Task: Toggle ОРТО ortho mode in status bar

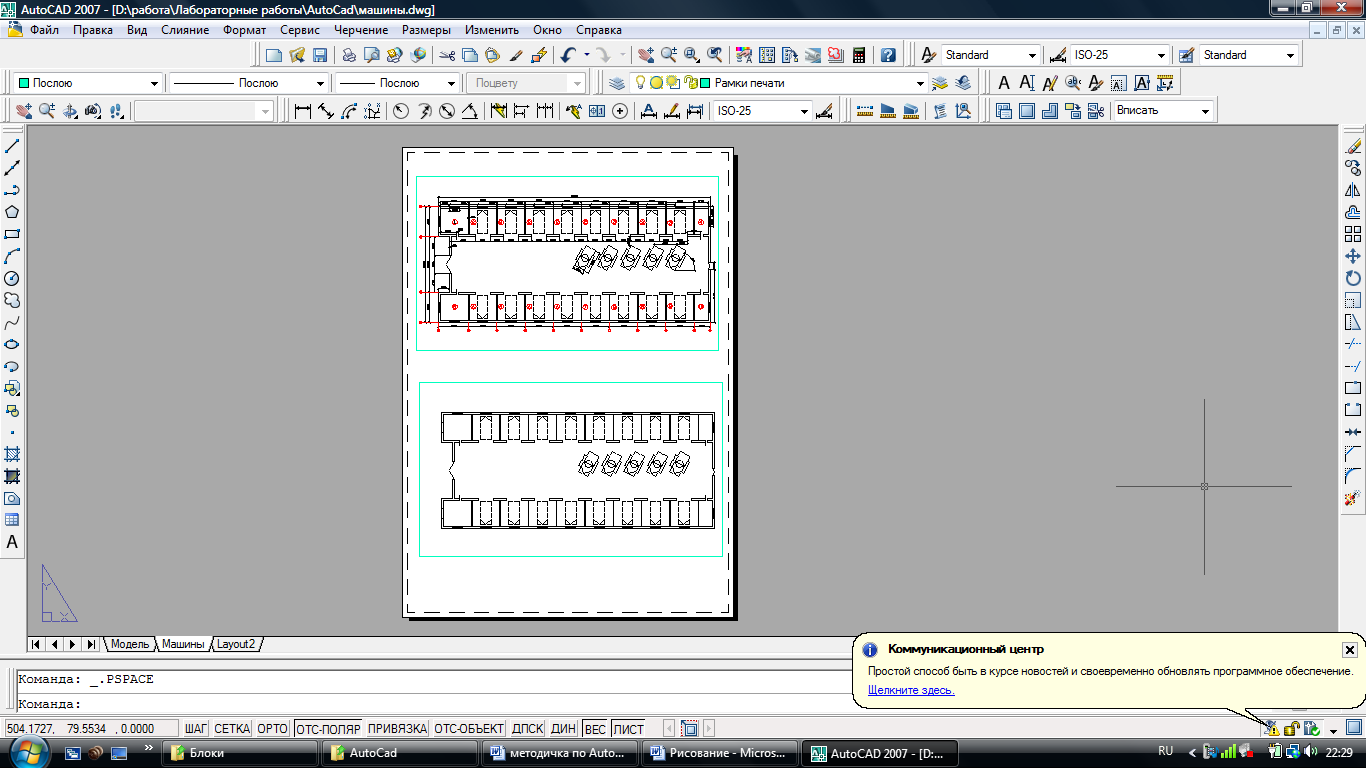Action: (x=272, y=729)
